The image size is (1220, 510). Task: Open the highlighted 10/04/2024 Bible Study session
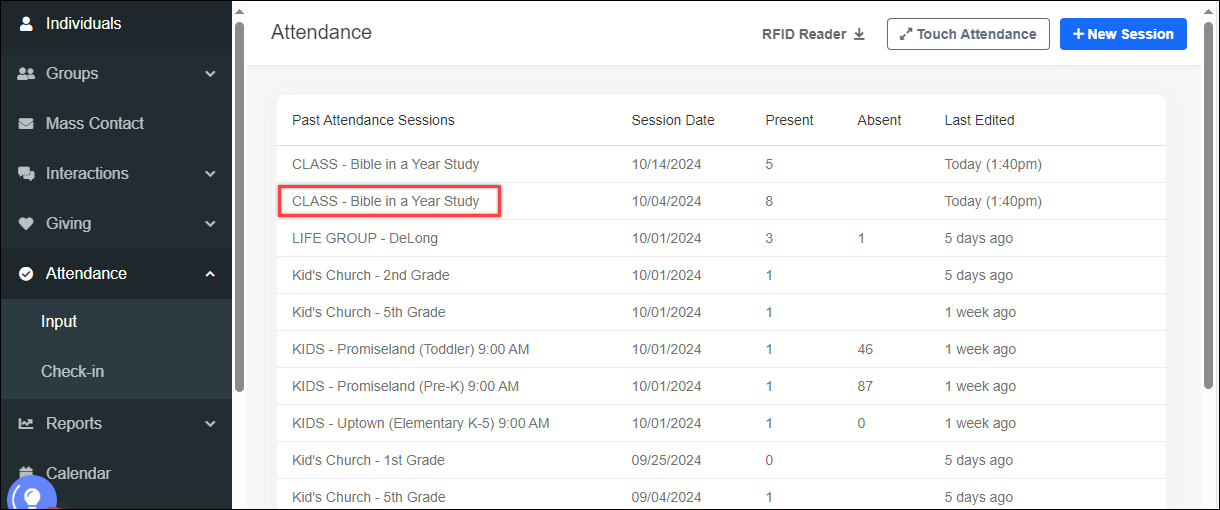(x=386, y=201)
